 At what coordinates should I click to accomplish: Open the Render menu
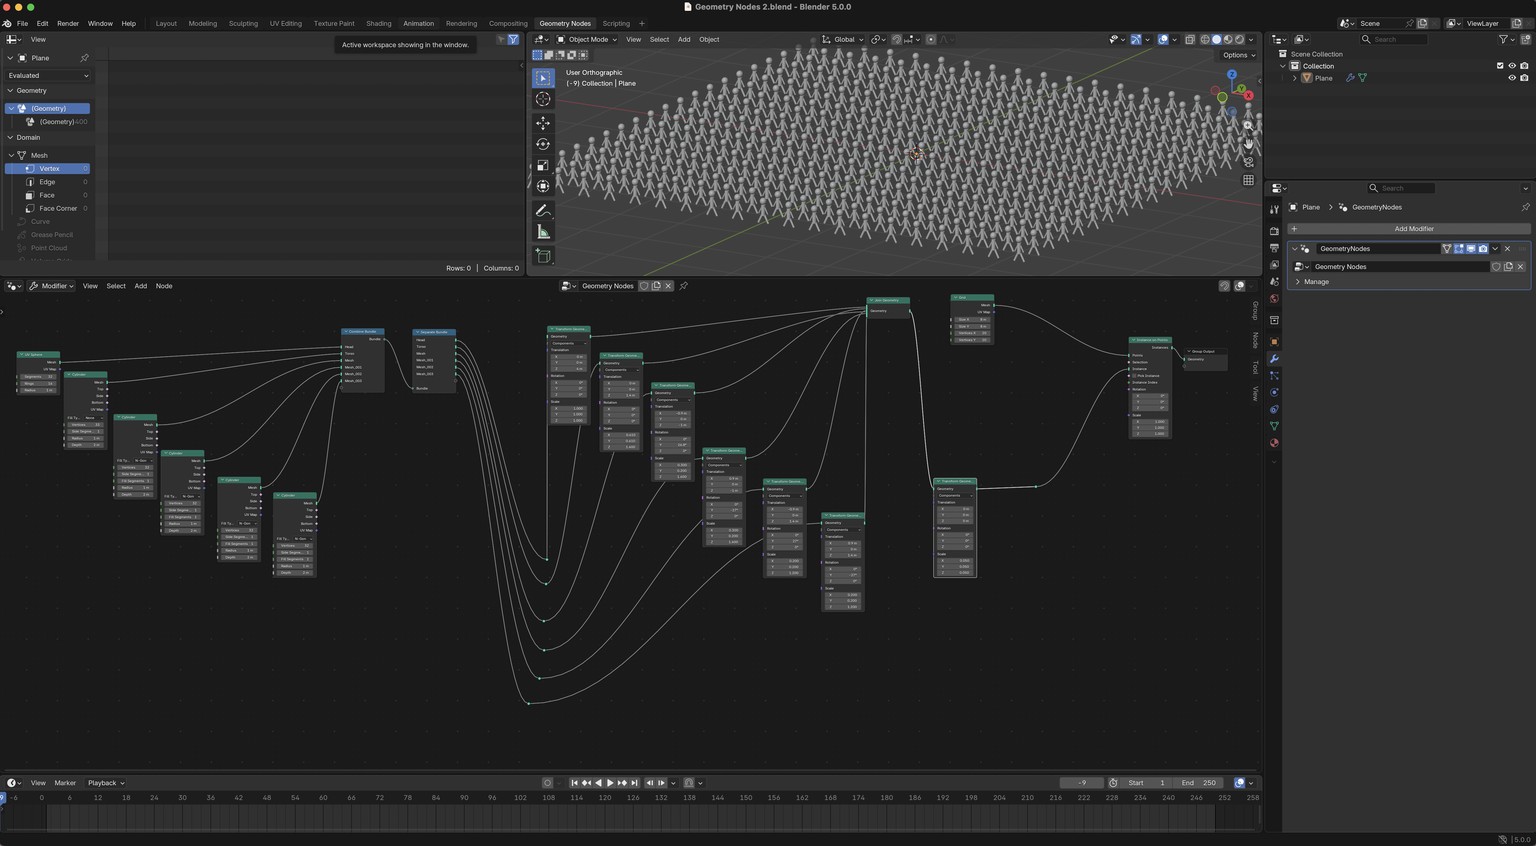(68, 23)
